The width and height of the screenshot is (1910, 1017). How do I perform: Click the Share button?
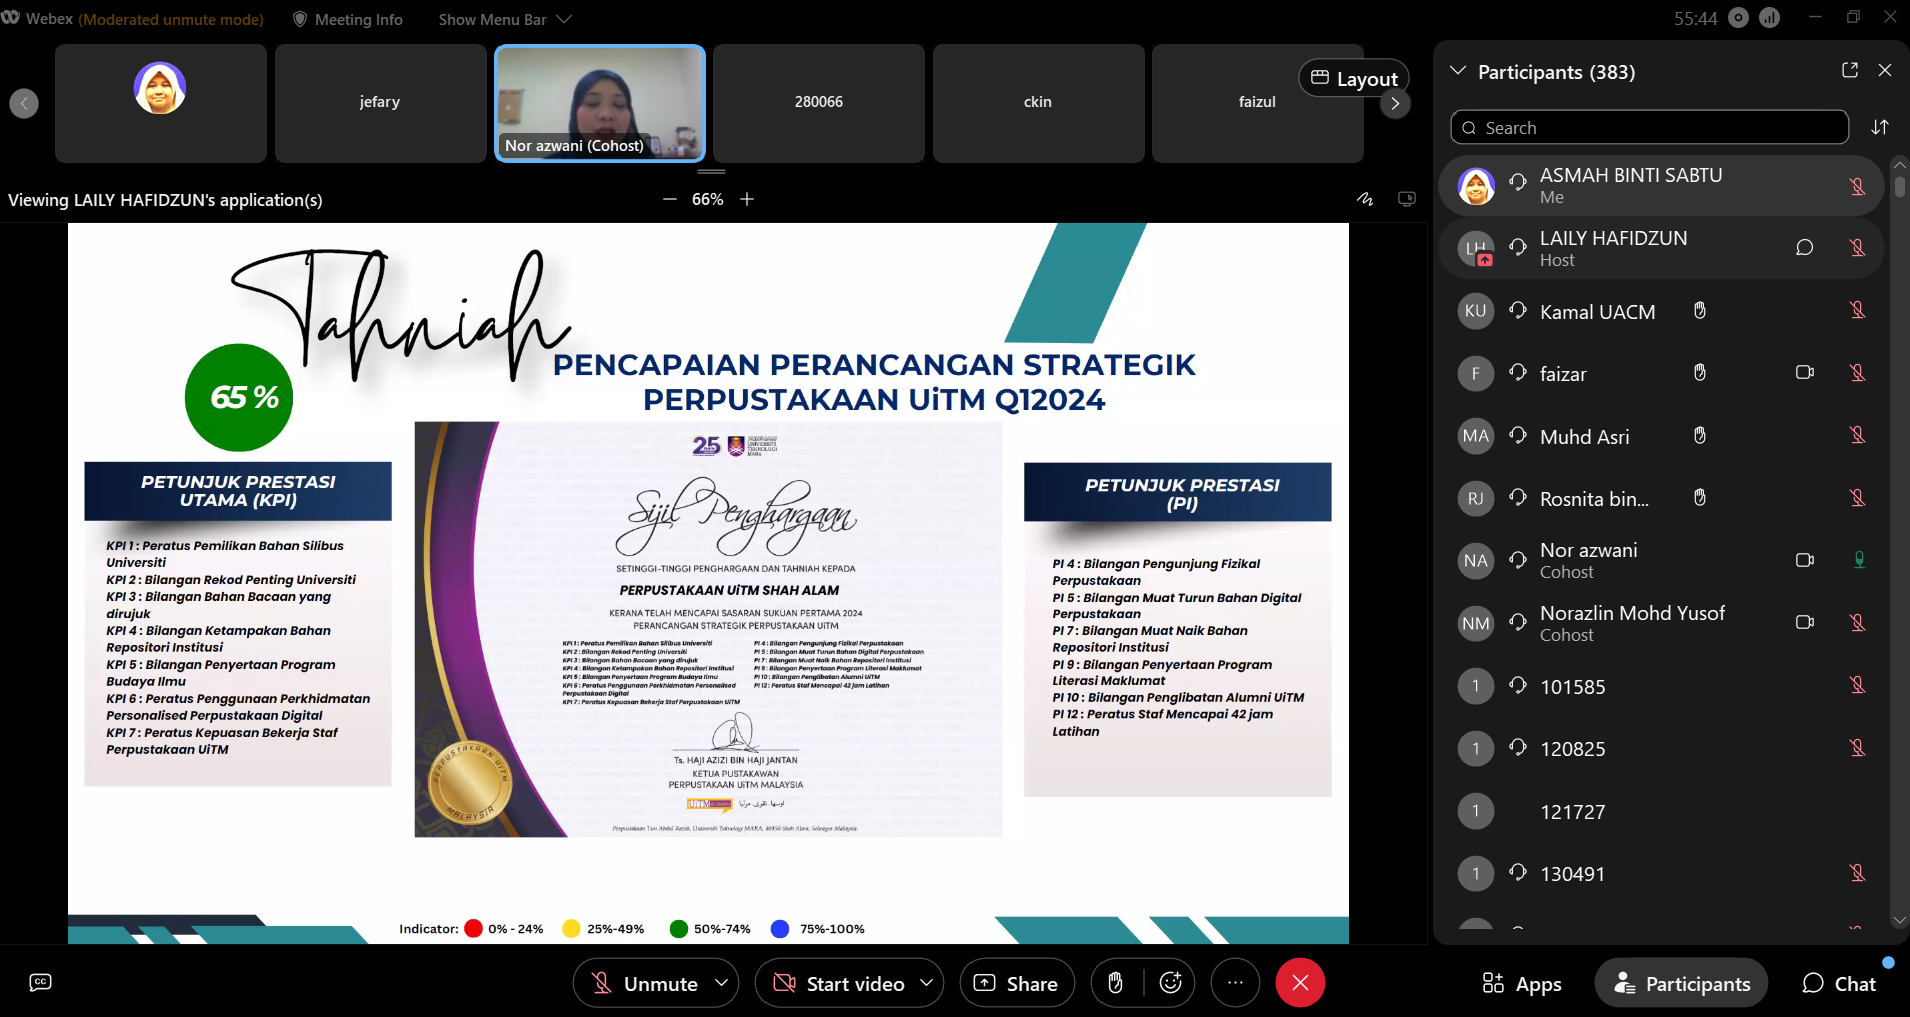(1017, 983)
